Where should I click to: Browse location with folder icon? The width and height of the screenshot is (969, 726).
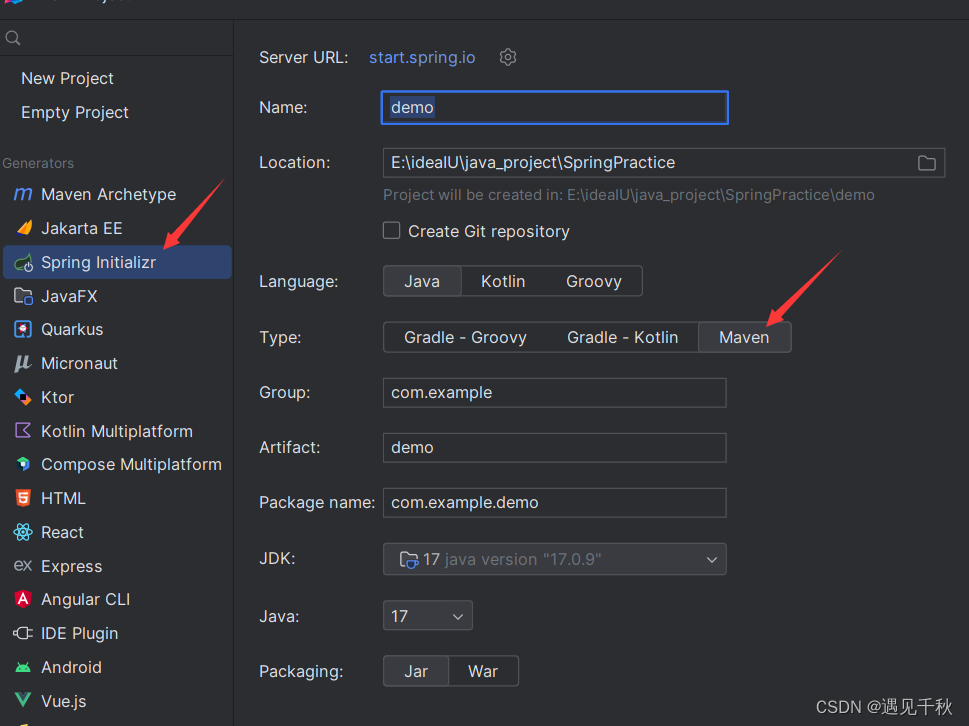[926, 163]
